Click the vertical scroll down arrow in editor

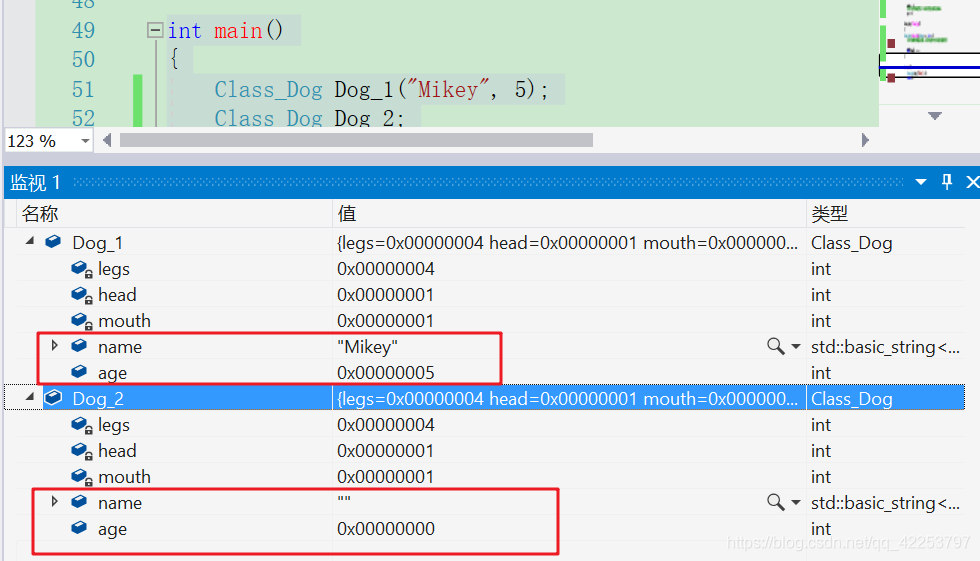tap(934, 116)
